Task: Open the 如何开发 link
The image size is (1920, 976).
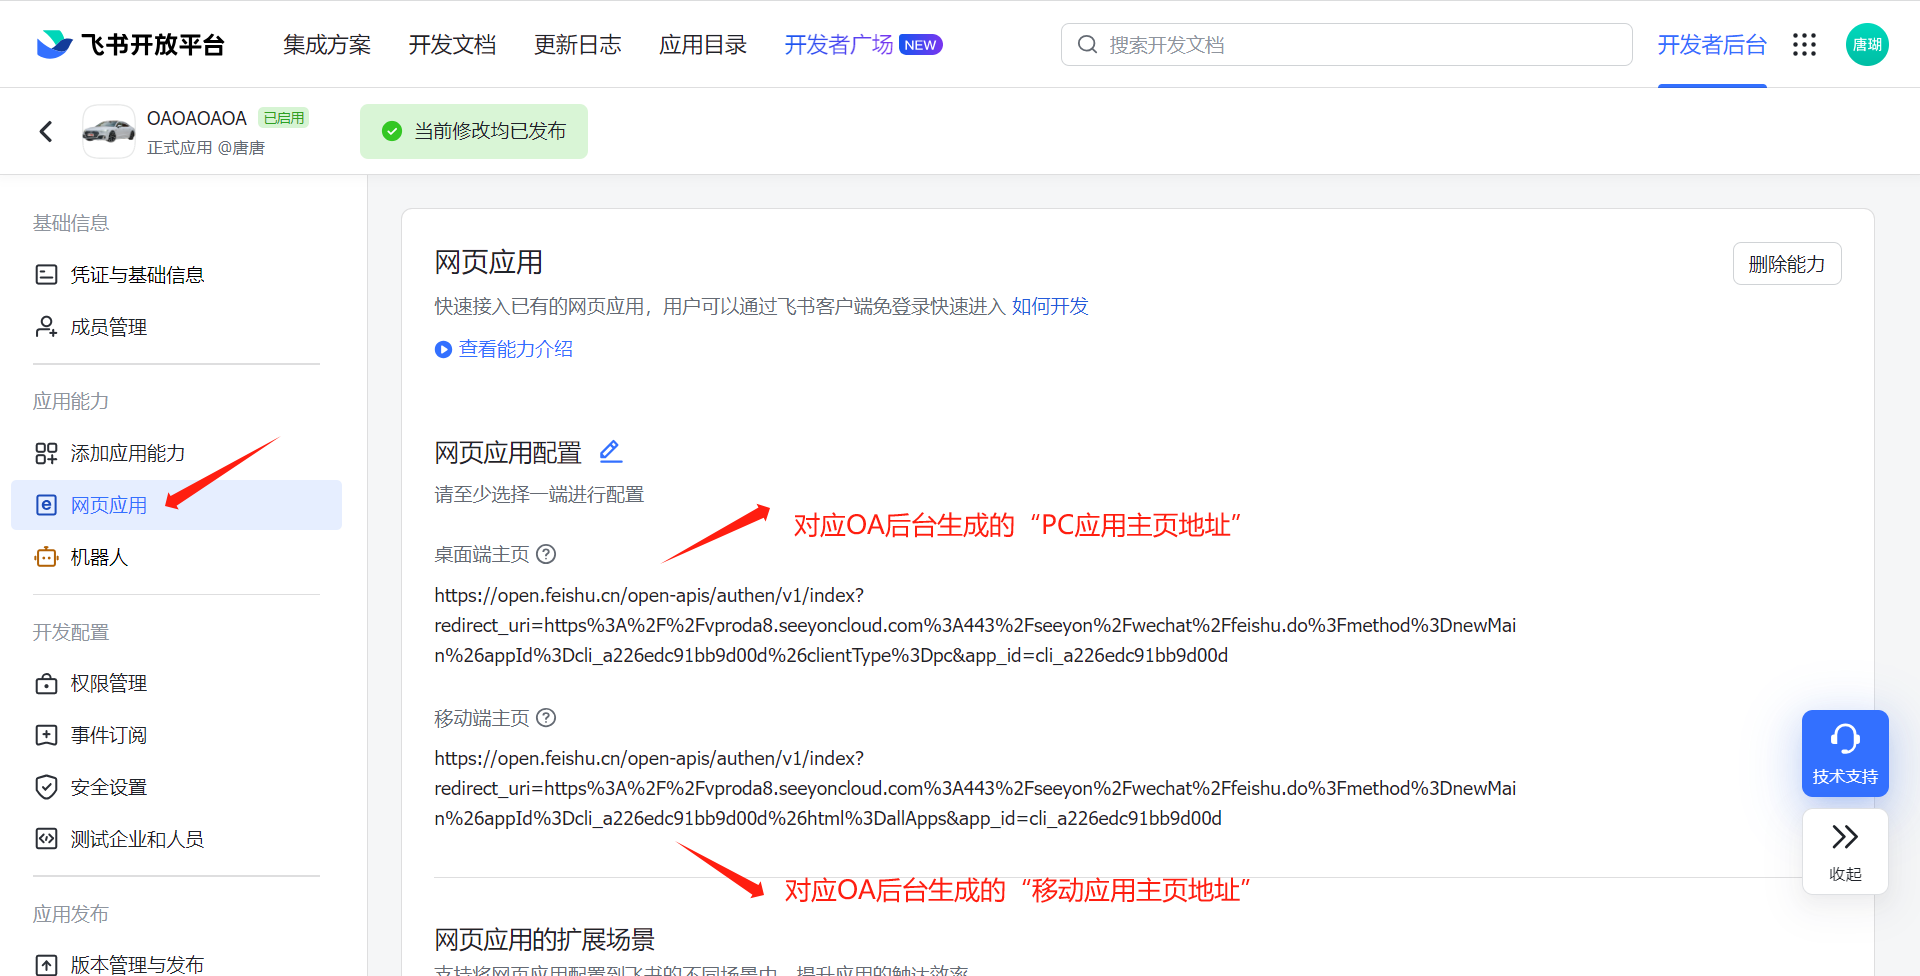Action: click(1050, 306)
